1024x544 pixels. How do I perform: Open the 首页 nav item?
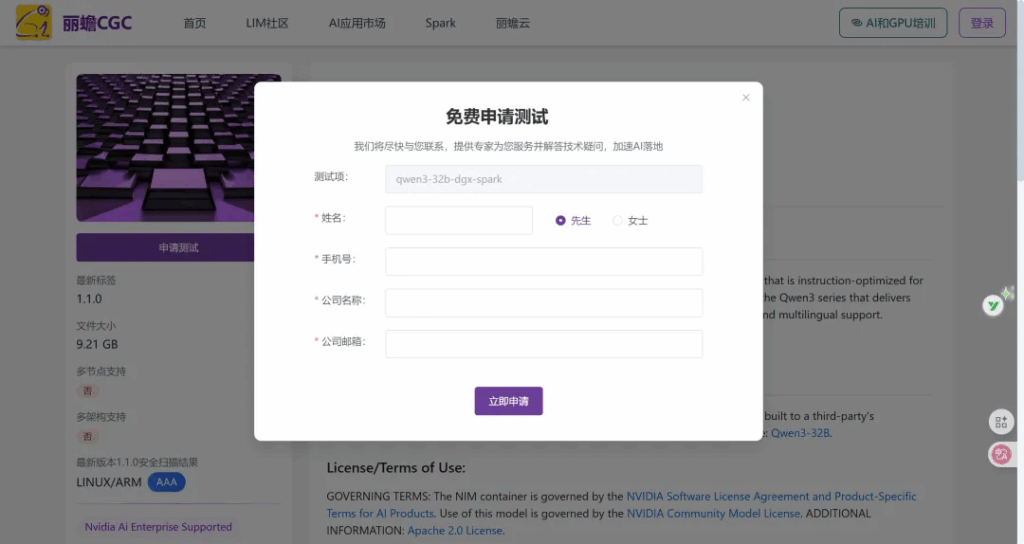195,23
